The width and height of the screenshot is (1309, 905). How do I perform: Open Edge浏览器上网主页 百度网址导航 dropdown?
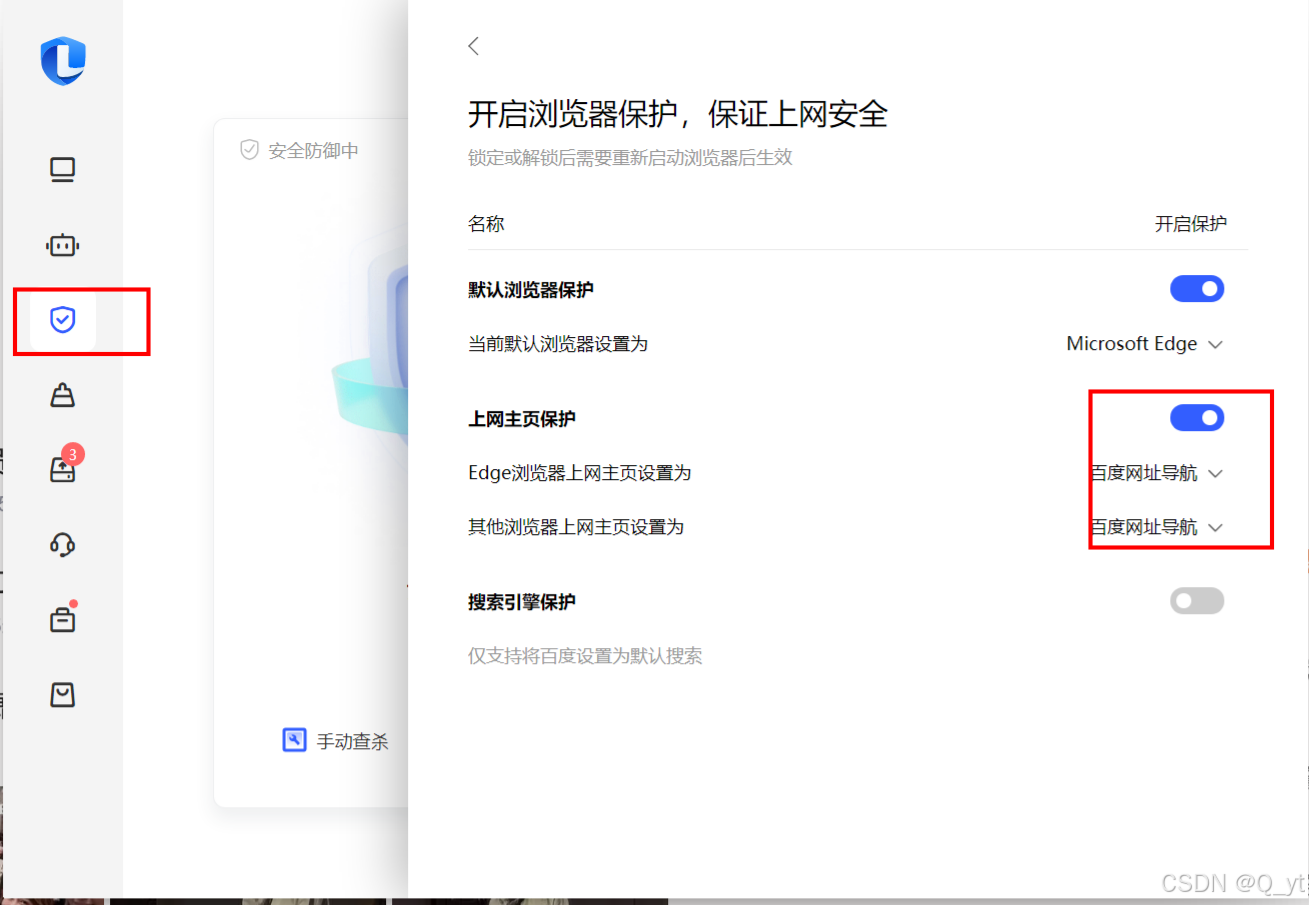pos(1157,473)
